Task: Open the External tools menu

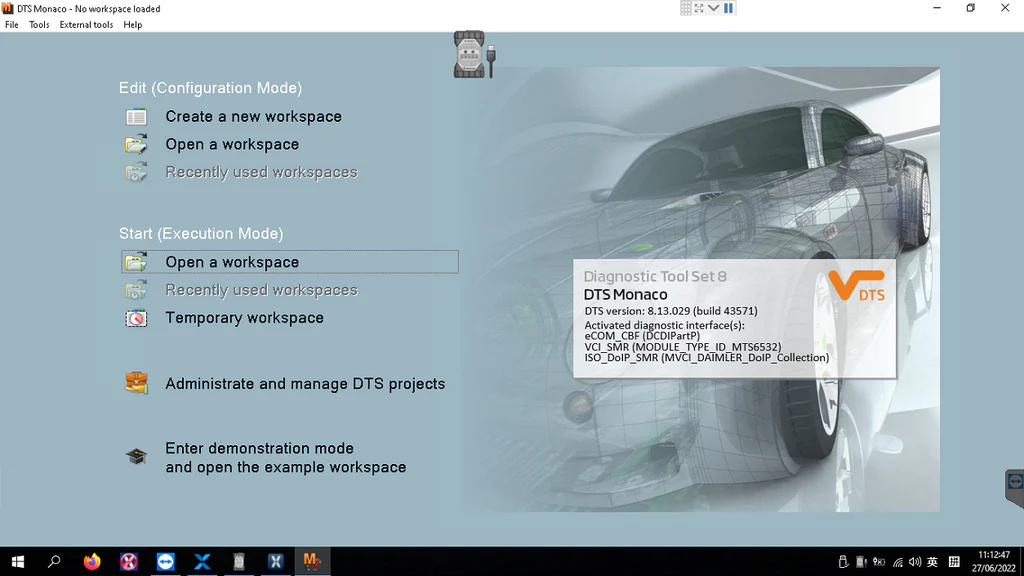Action: point(86,25)
